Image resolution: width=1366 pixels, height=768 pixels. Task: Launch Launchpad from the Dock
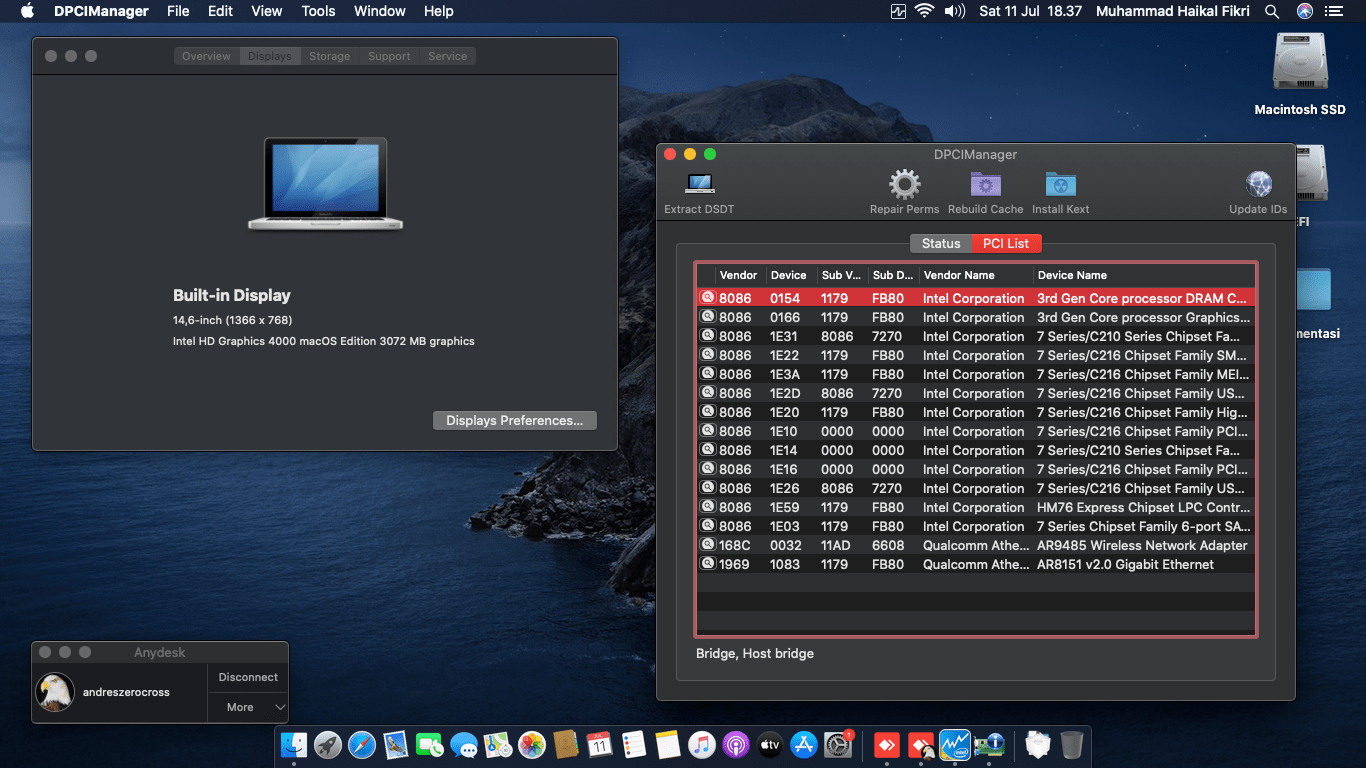coord(328,744)
